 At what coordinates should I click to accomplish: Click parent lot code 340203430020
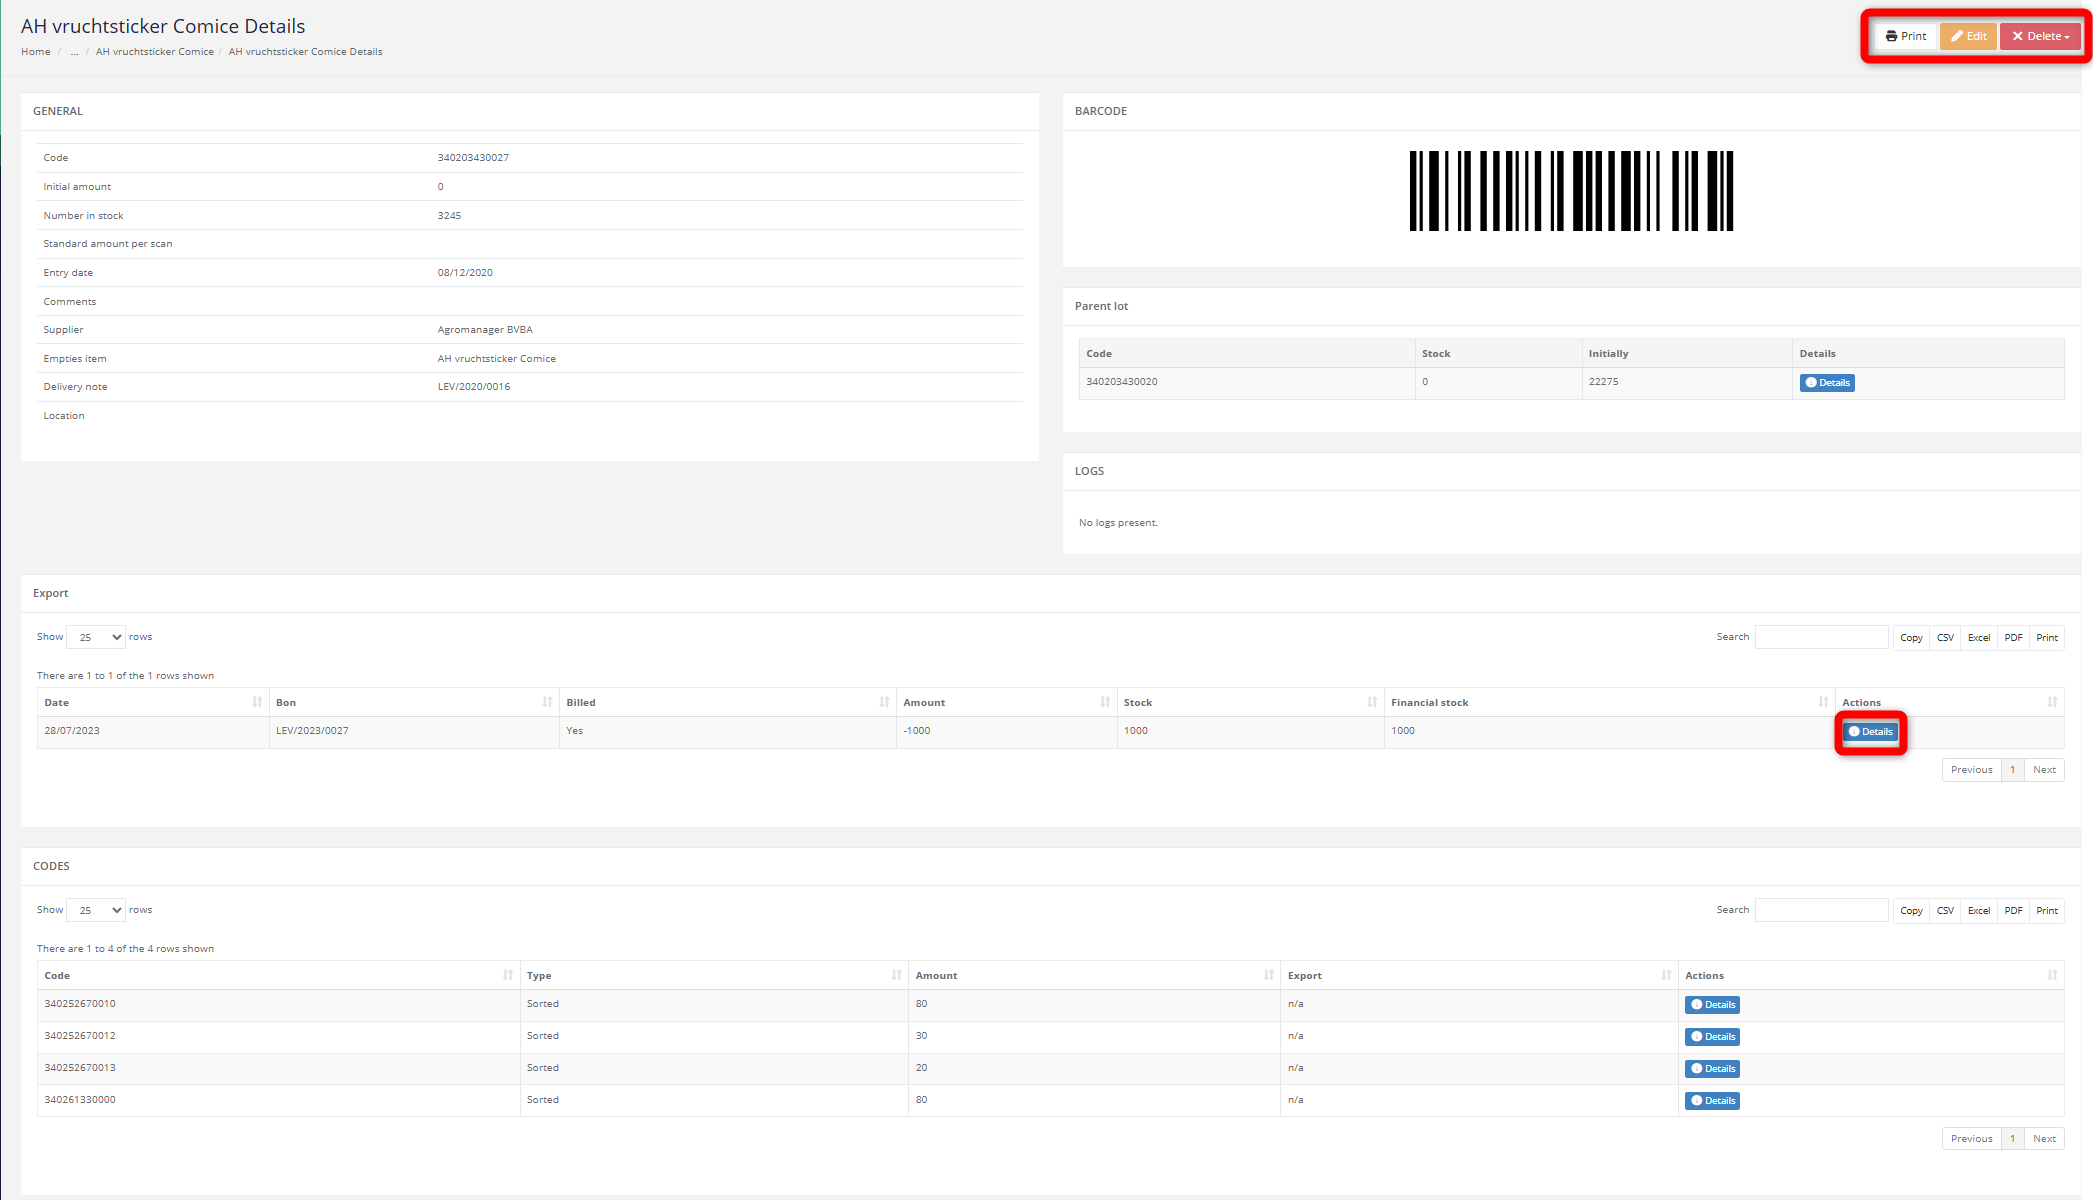pos(1122,382)
